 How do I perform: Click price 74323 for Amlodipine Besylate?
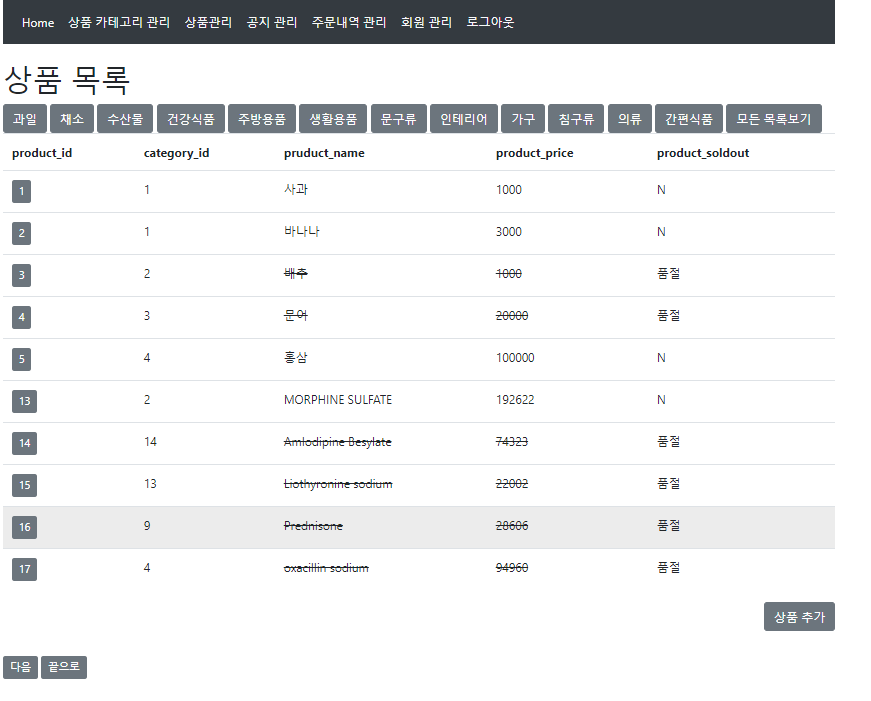pyautogui.click(x=512, y=442)
